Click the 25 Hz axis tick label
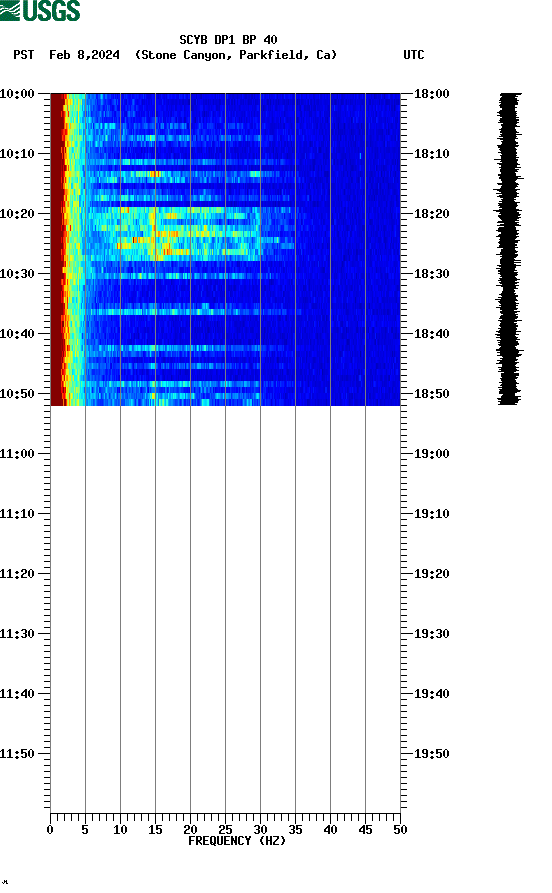 coord(225,830)
